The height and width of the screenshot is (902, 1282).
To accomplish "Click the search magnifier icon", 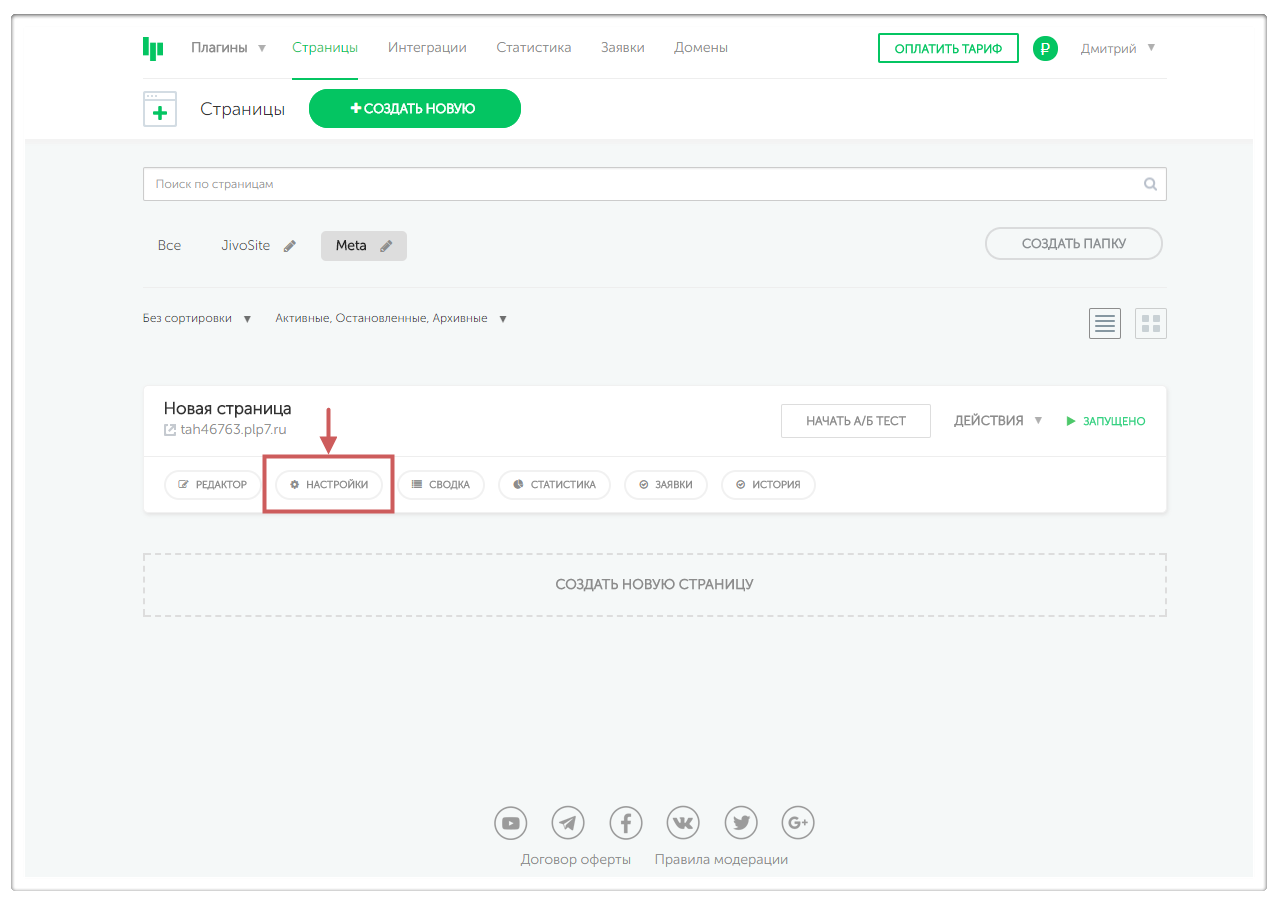I will 1150,184.
